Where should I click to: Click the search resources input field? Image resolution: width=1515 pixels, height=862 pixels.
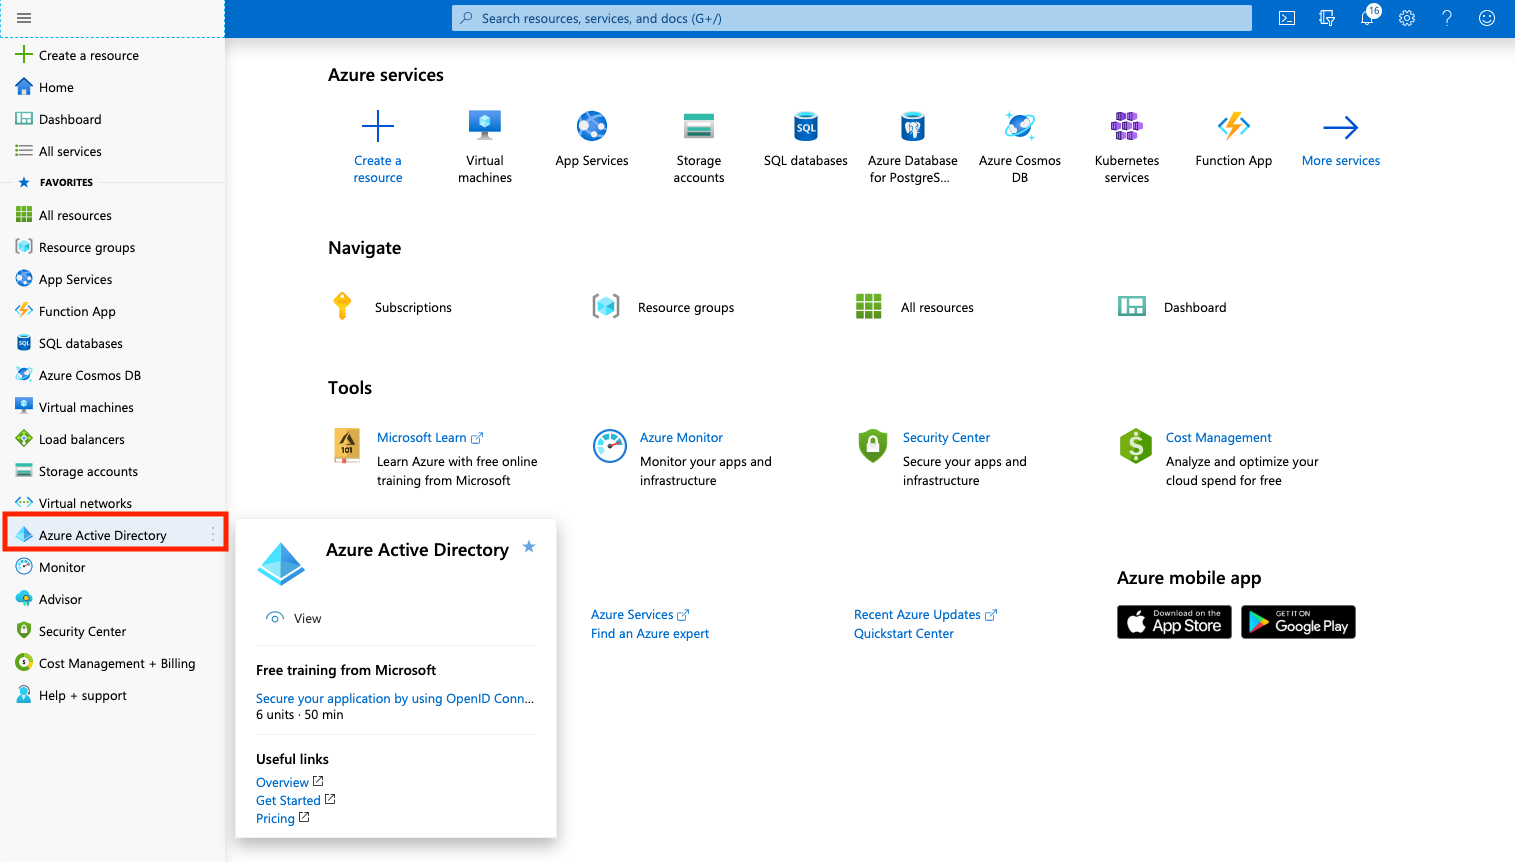pos(850,18)
